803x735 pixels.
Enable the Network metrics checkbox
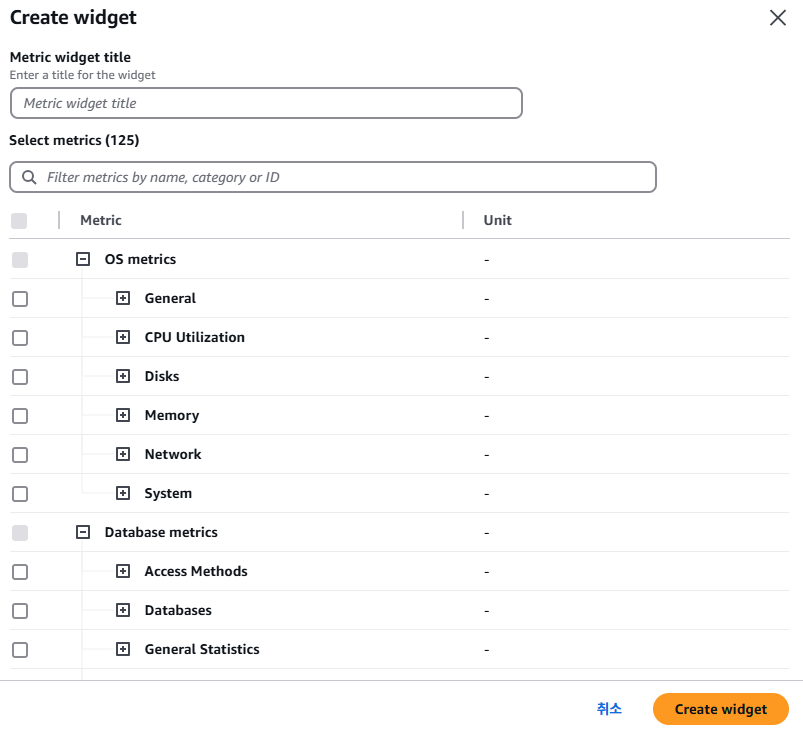click(20, 455)
